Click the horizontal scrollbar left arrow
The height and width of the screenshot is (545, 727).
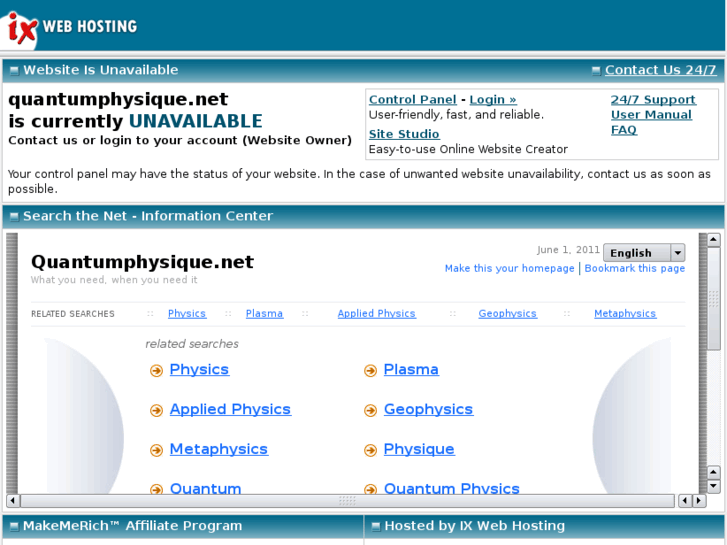(13, 500)
